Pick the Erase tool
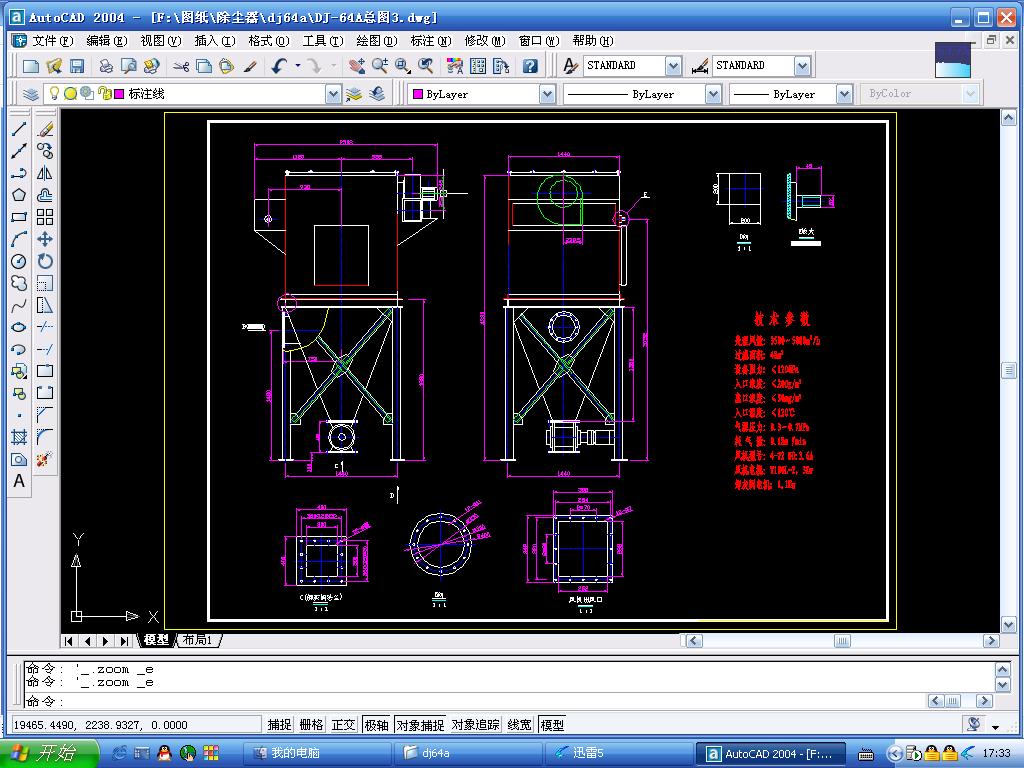The height and width of the screenshot is (768, 1024). click(x=45, y=130)
